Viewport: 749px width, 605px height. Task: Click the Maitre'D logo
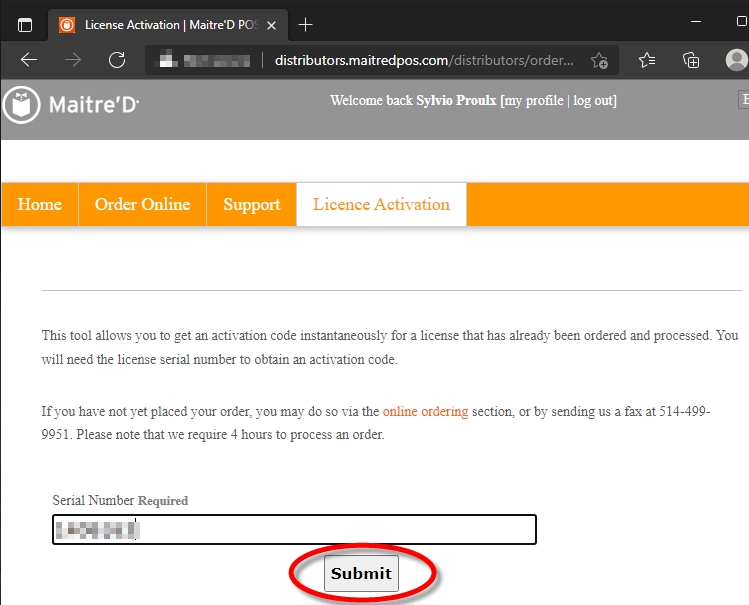(71, 102)
